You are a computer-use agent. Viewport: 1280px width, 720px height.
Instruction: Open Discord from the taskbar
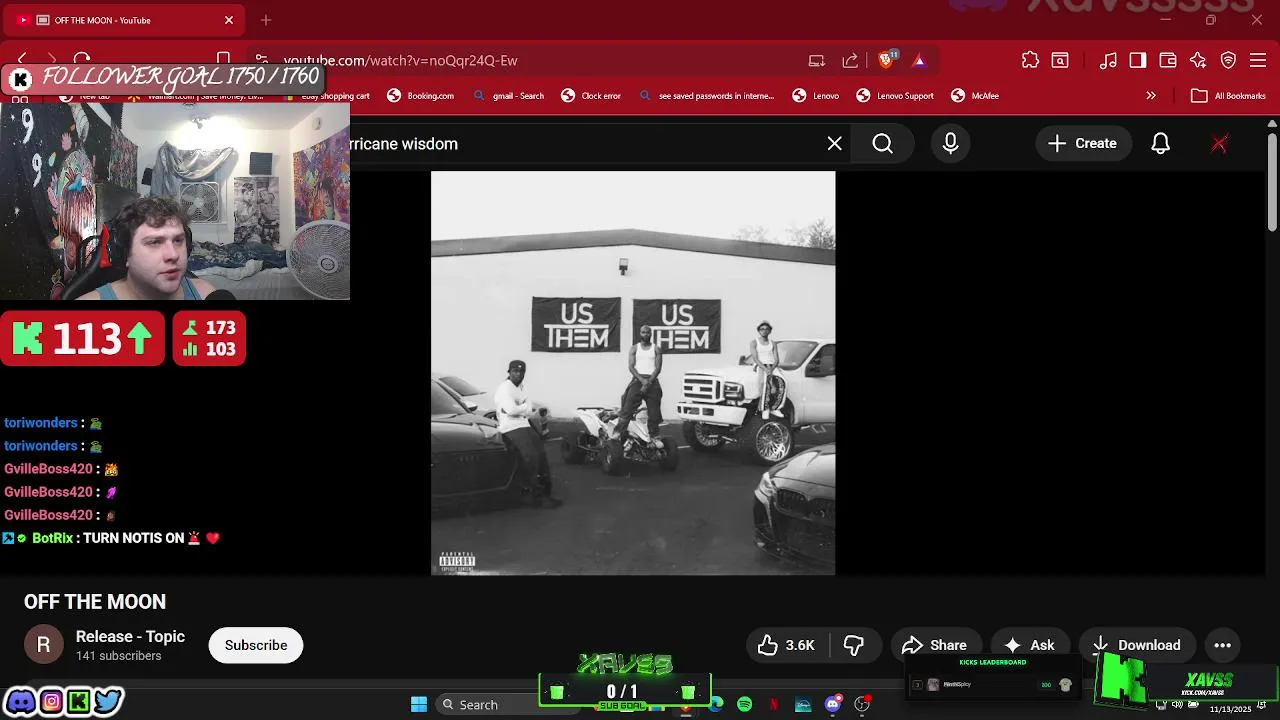833,705
